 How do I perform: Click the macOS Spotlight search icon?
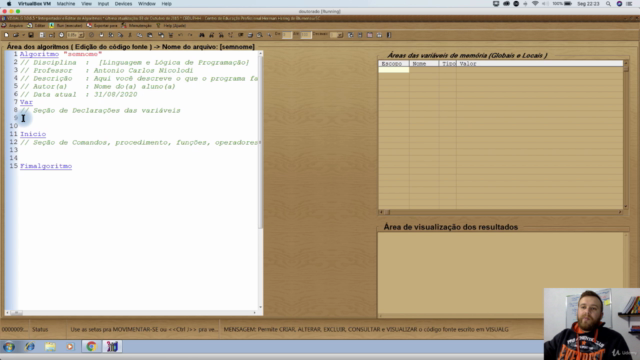click(608, 4)
